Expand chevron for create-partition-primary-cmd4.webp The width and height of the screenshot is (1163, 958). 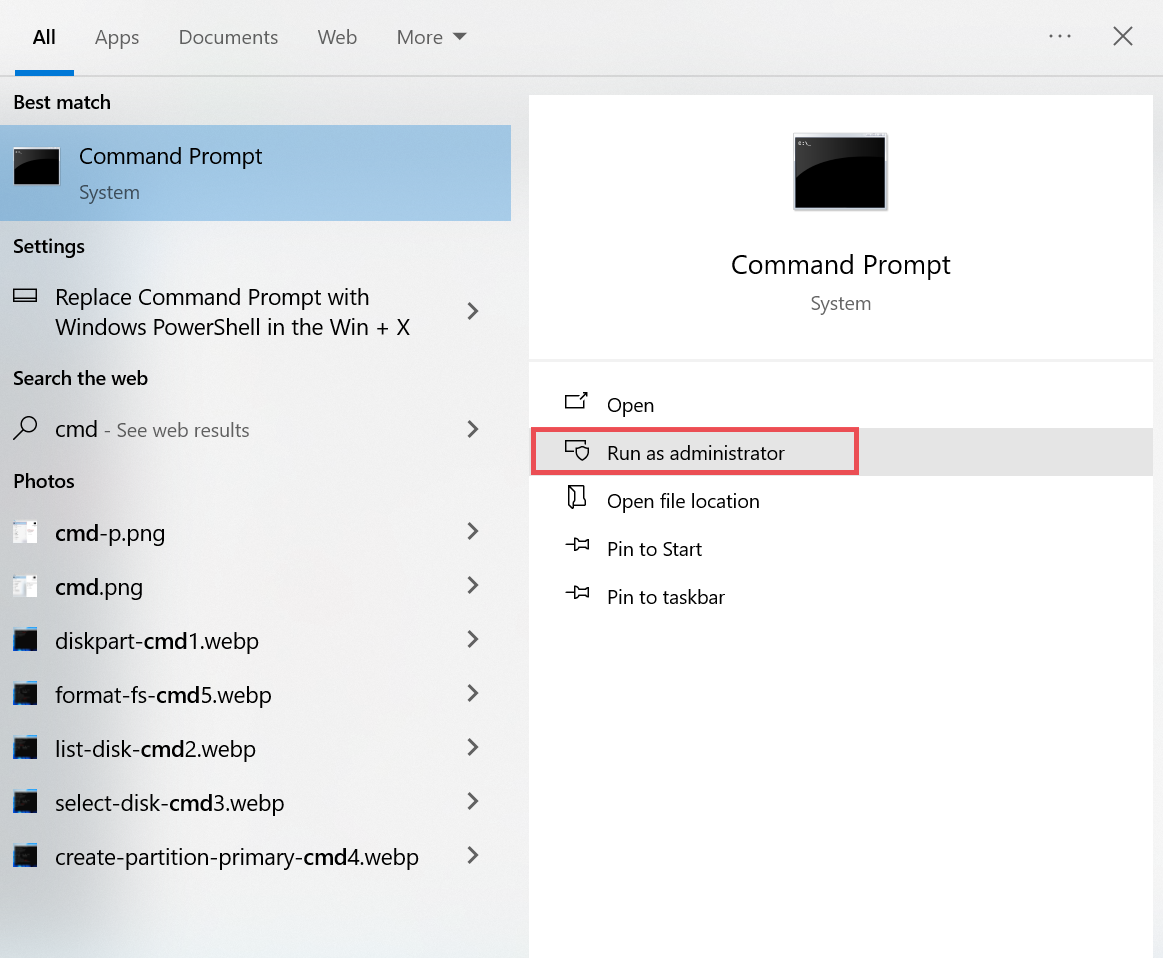(472, 856)
